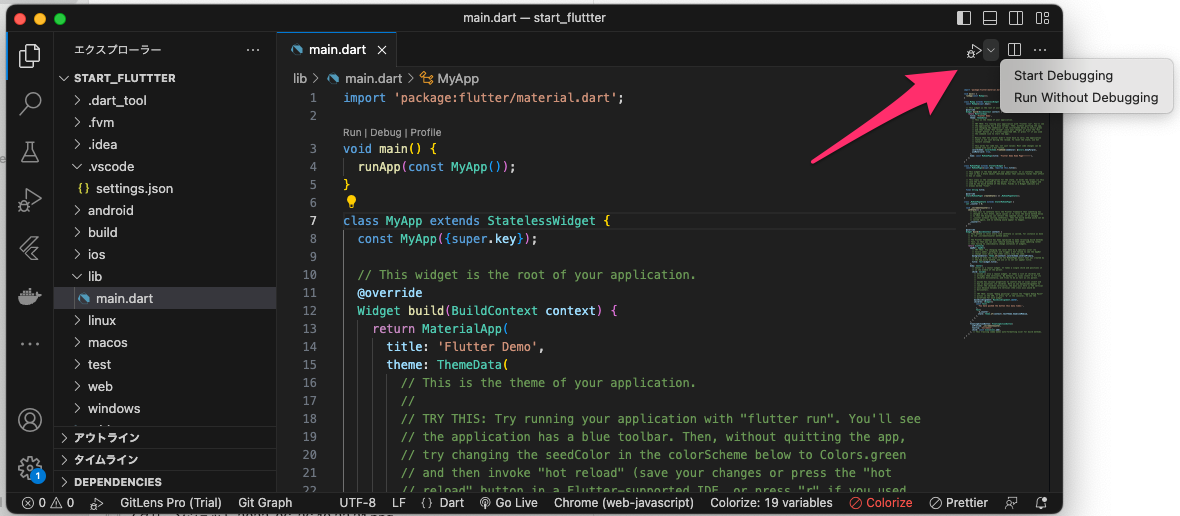Click Prettier formatter status item
This screenshot has height=516, width=1180.
[959, 502]
